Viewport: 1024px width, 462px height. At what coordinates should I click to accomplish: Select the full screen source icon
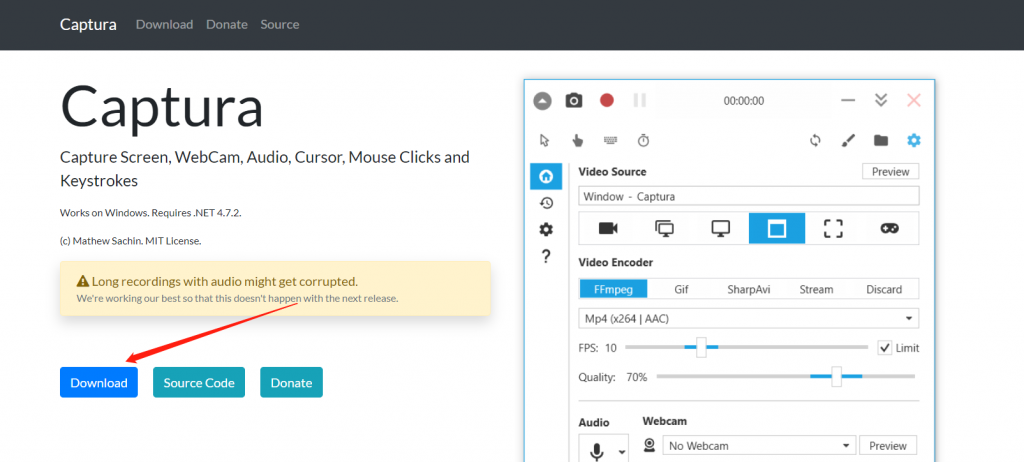664,228
